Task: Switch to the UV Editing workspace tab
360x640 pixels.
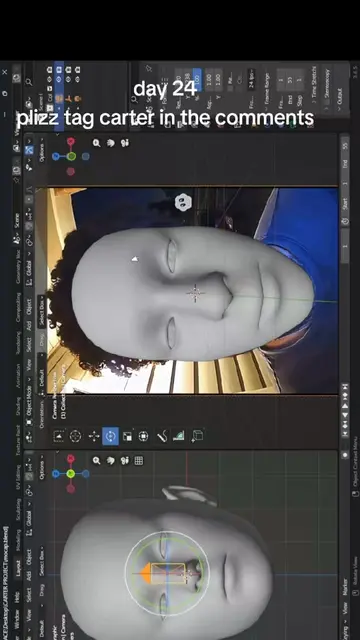Action: pos(18,478)
